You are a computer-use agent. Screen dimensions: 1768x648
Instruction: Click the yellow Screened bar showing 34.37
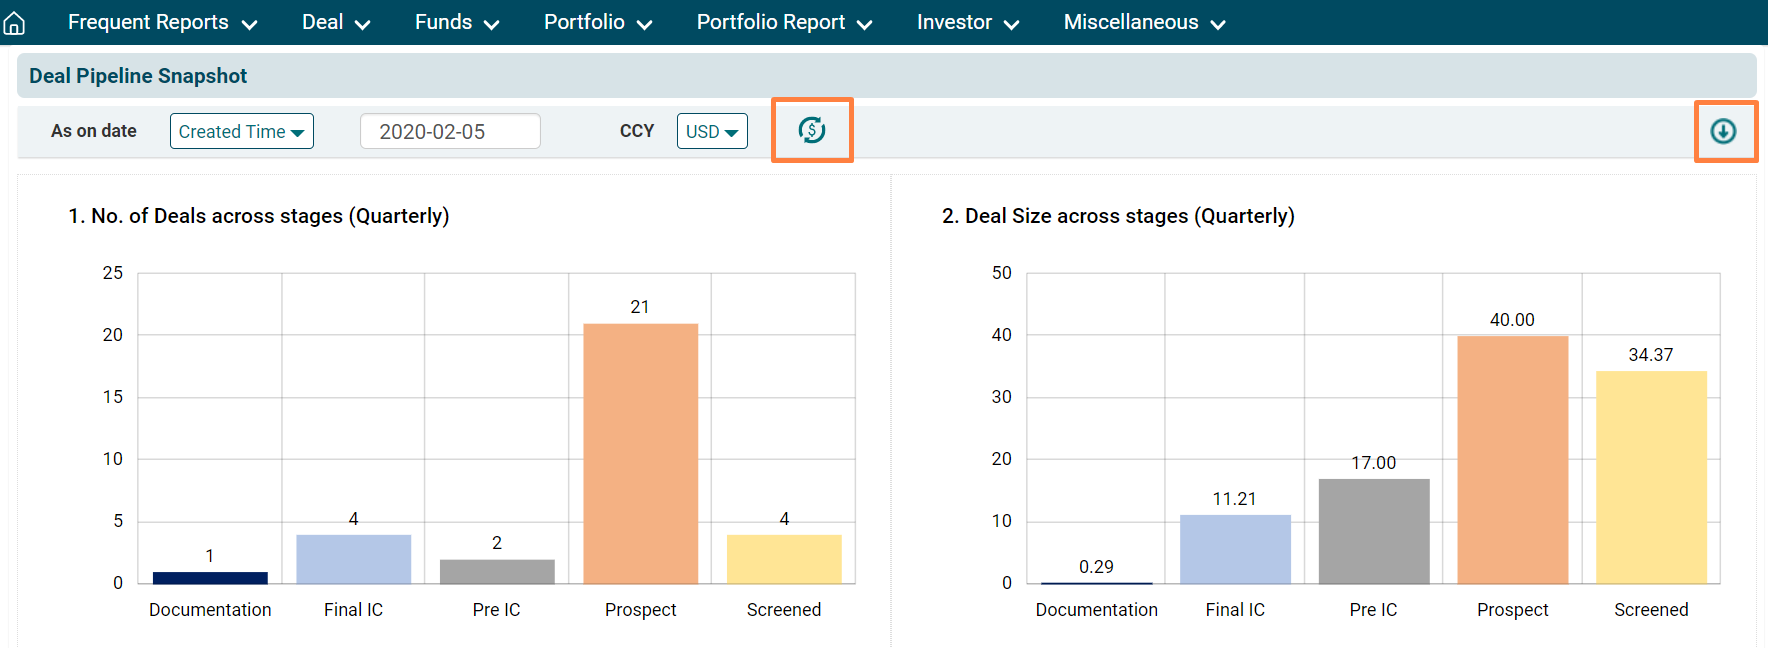[1650, 477]
